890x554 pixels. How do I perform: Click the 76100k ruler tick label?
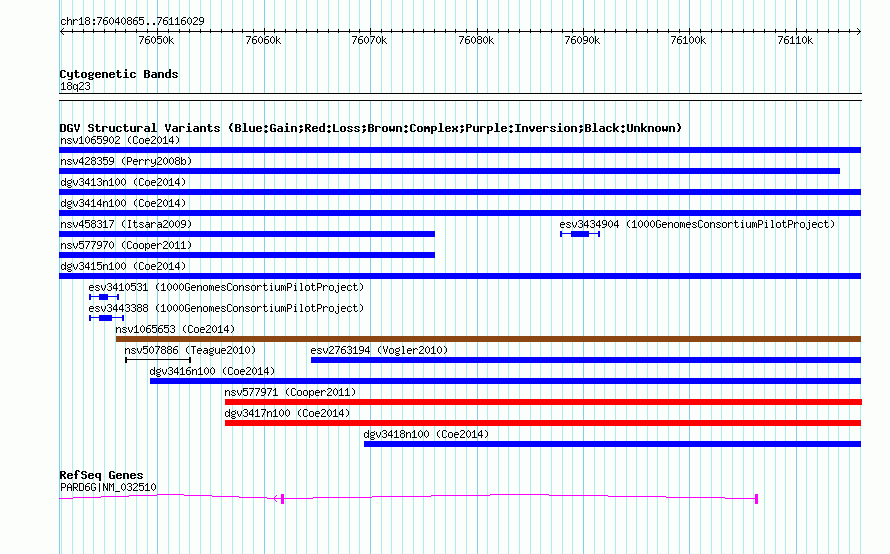pos(689,40)
